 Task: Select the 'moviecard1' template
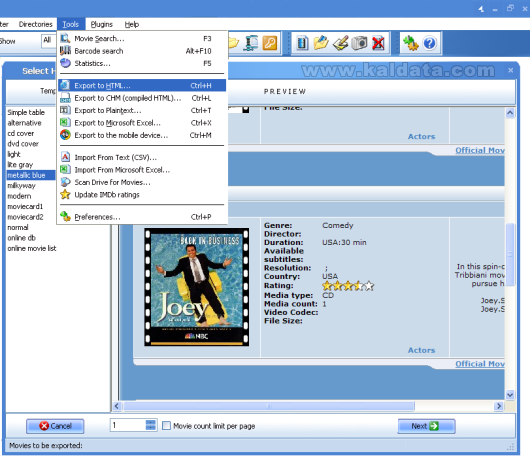[x=25, y=207]
